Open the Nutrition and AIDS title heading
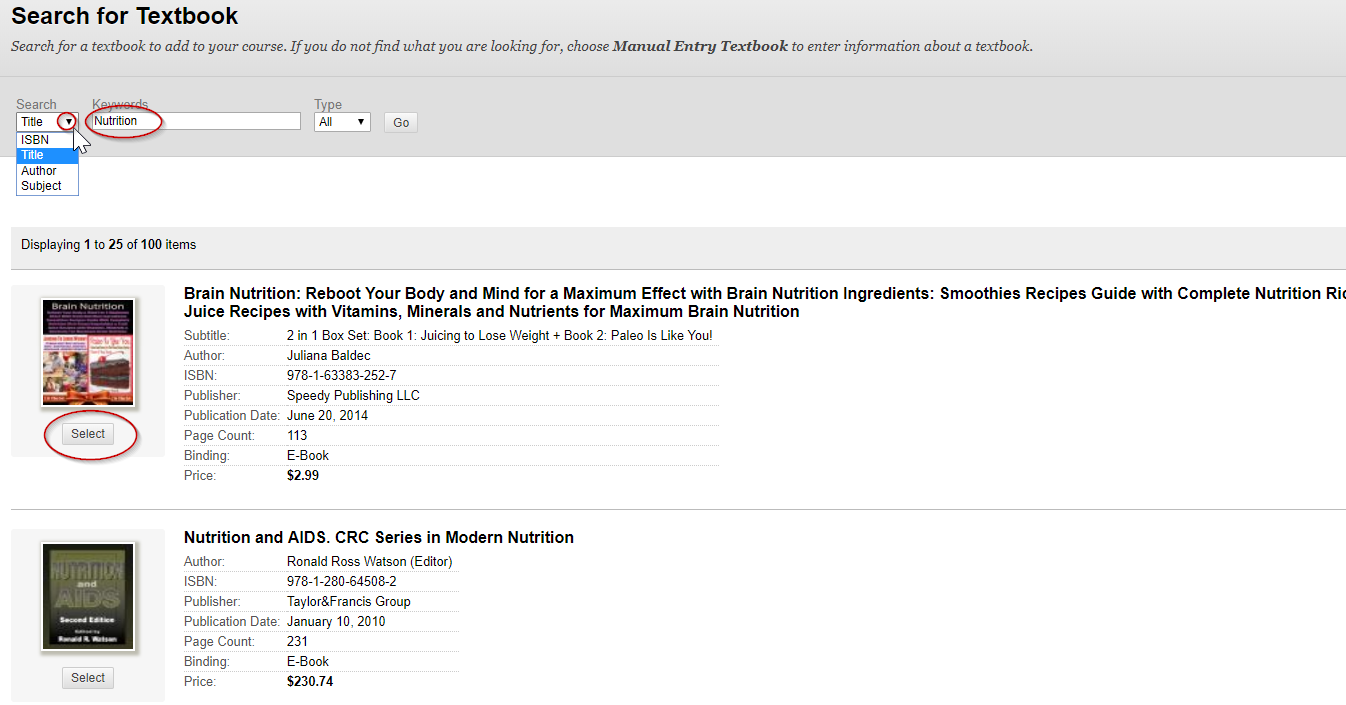Image resolution: width=1346 pixels, height=705 pixels. coord(379,538)
